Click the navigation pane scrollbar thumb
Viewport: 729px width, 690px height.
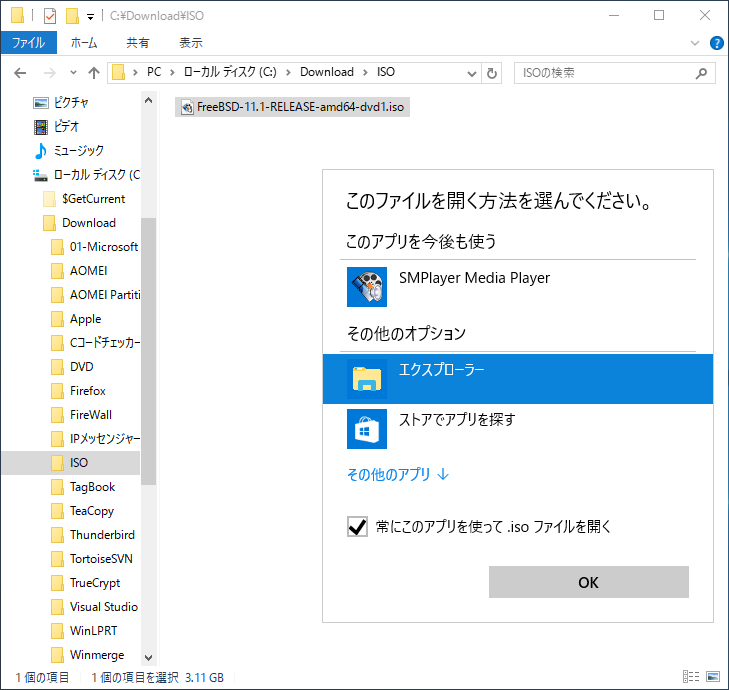[148, 352]
